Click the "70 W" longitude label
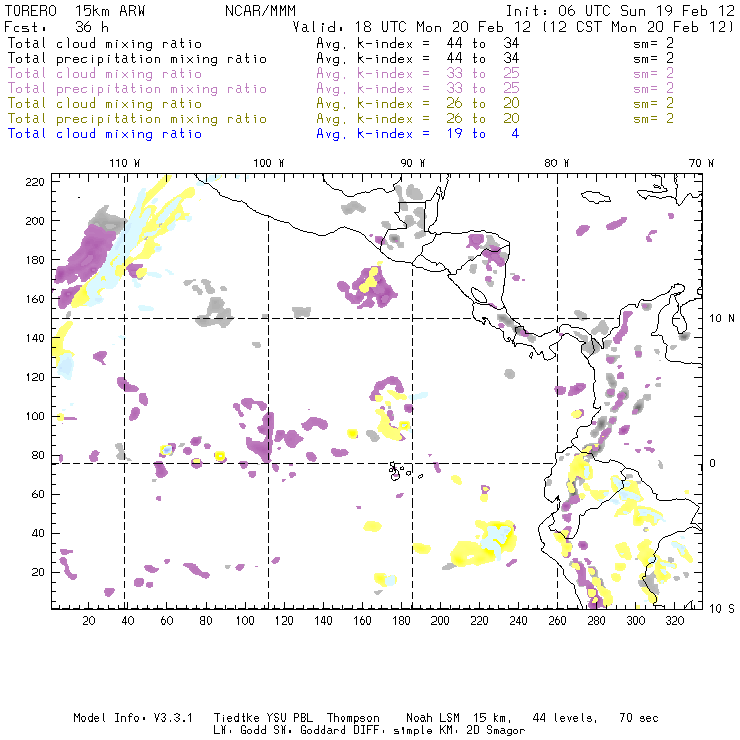The height and width of the screenshot is (740, 740). click(x=701, y=163)
